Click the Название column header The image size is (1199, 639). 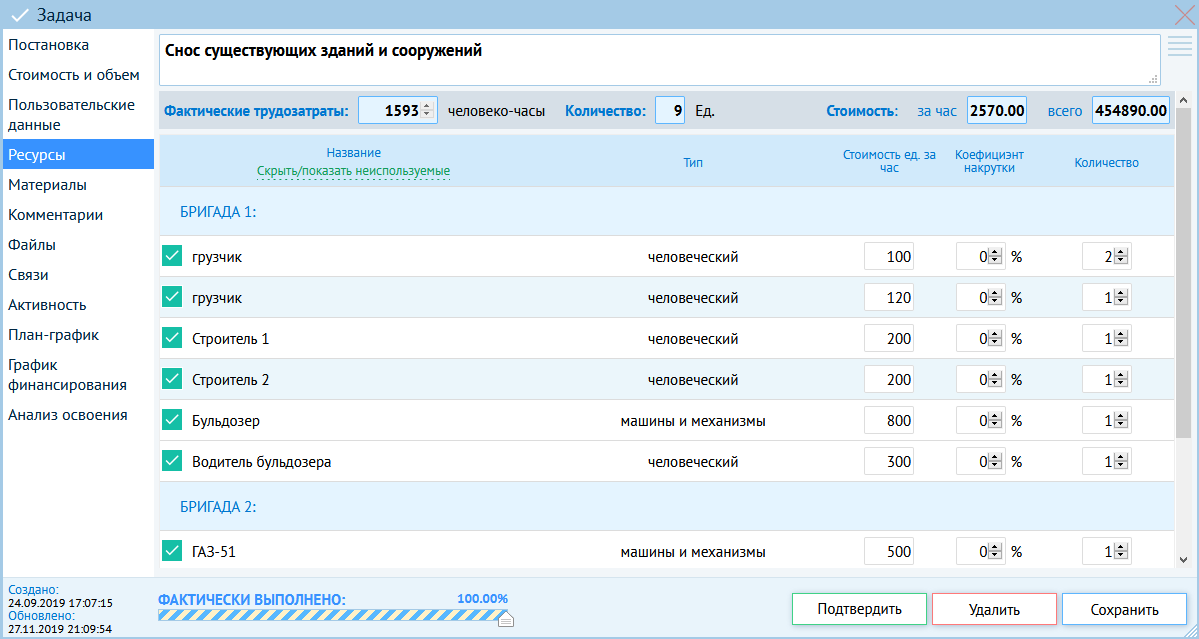[x=353, y=153]
